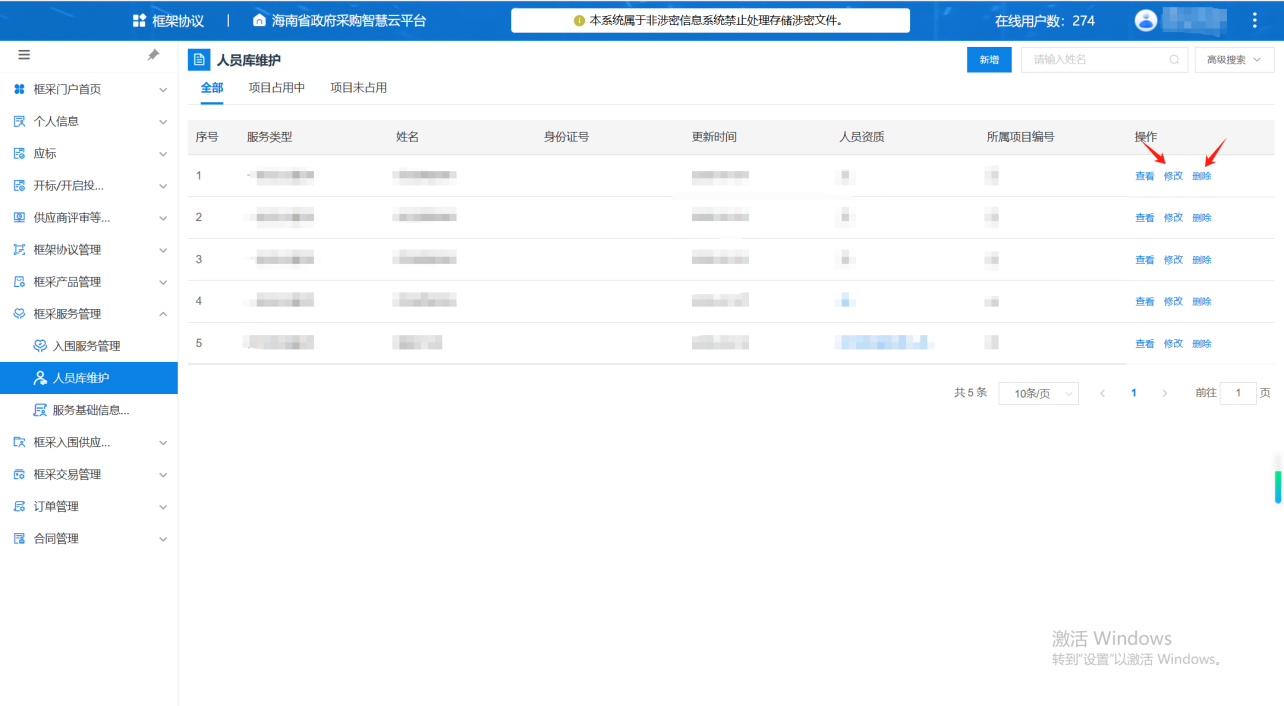Click the 框采门户首页 sidebar icon
1284x706 pixels.
[19, 90]
